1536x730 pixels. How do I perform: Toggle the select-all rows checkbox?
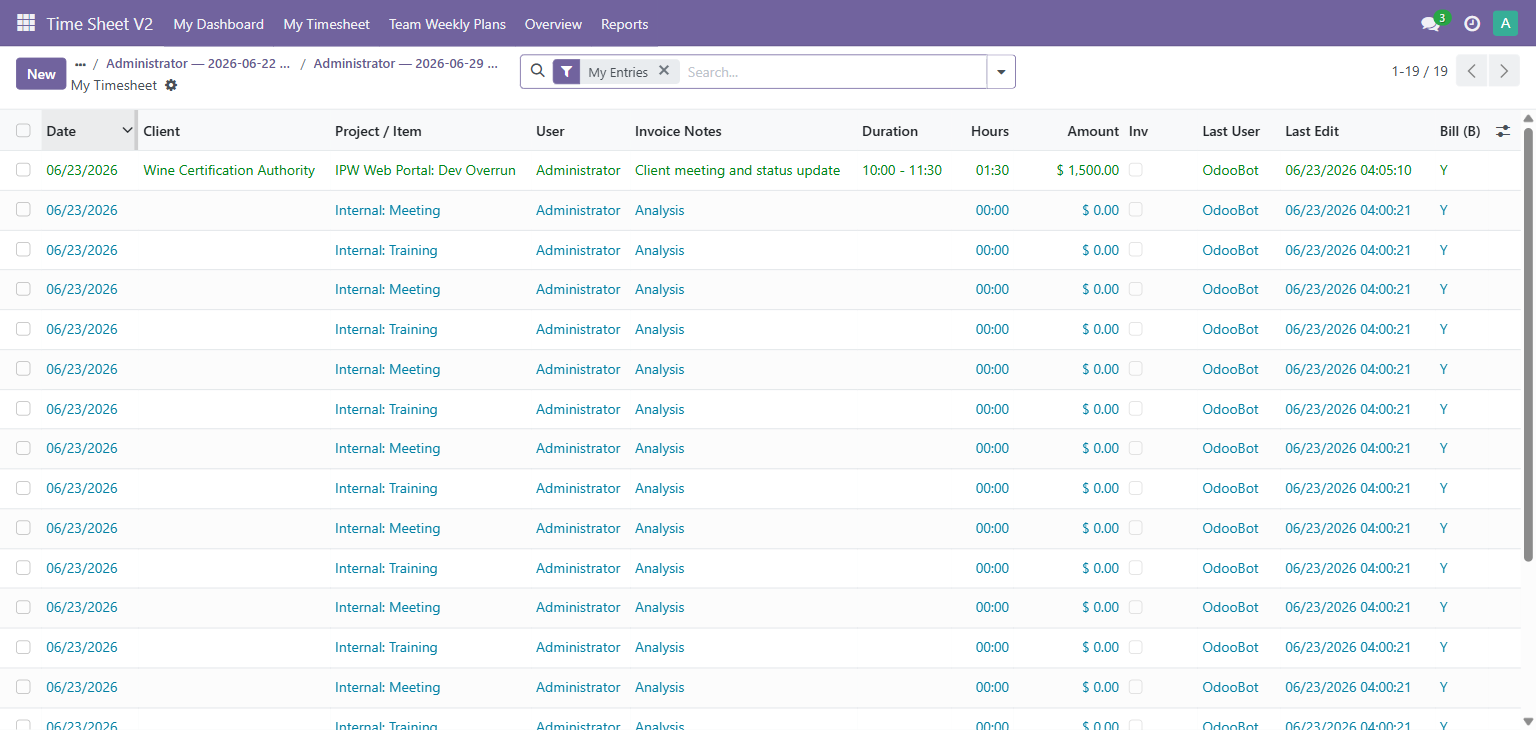coord(23,131)
